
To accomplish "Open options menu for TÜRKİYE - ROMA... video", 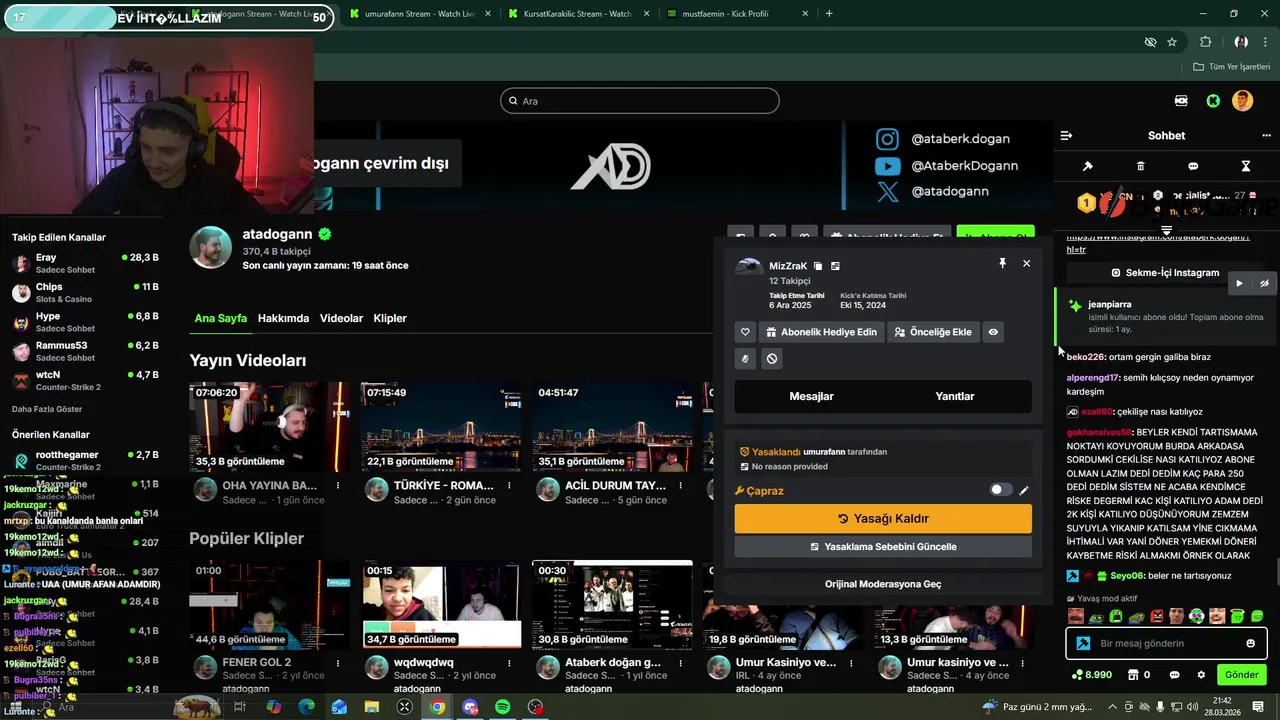I will click(509, 485).
